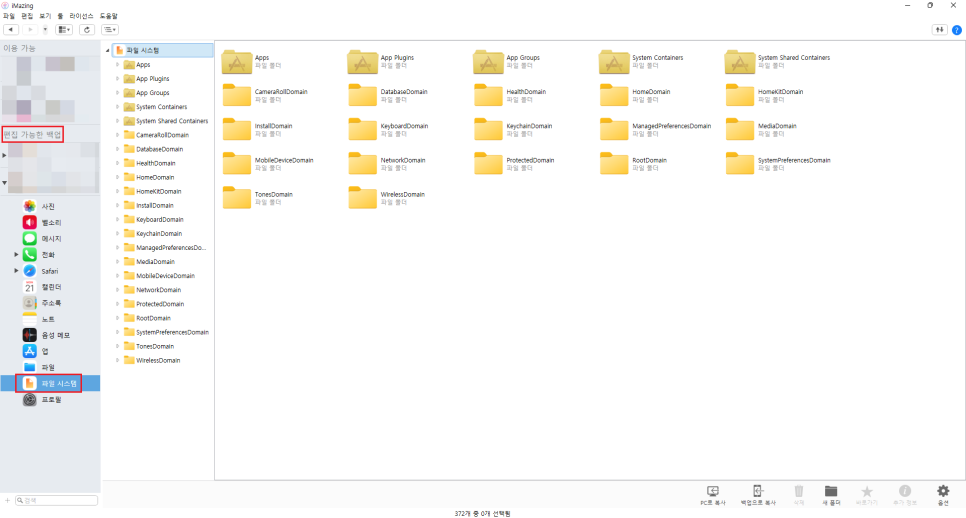This screenshot has width=966, height=518.
Task: Select 벨소리 (Ringtones) in the sidebar
Action: click(x=49, y=222)
